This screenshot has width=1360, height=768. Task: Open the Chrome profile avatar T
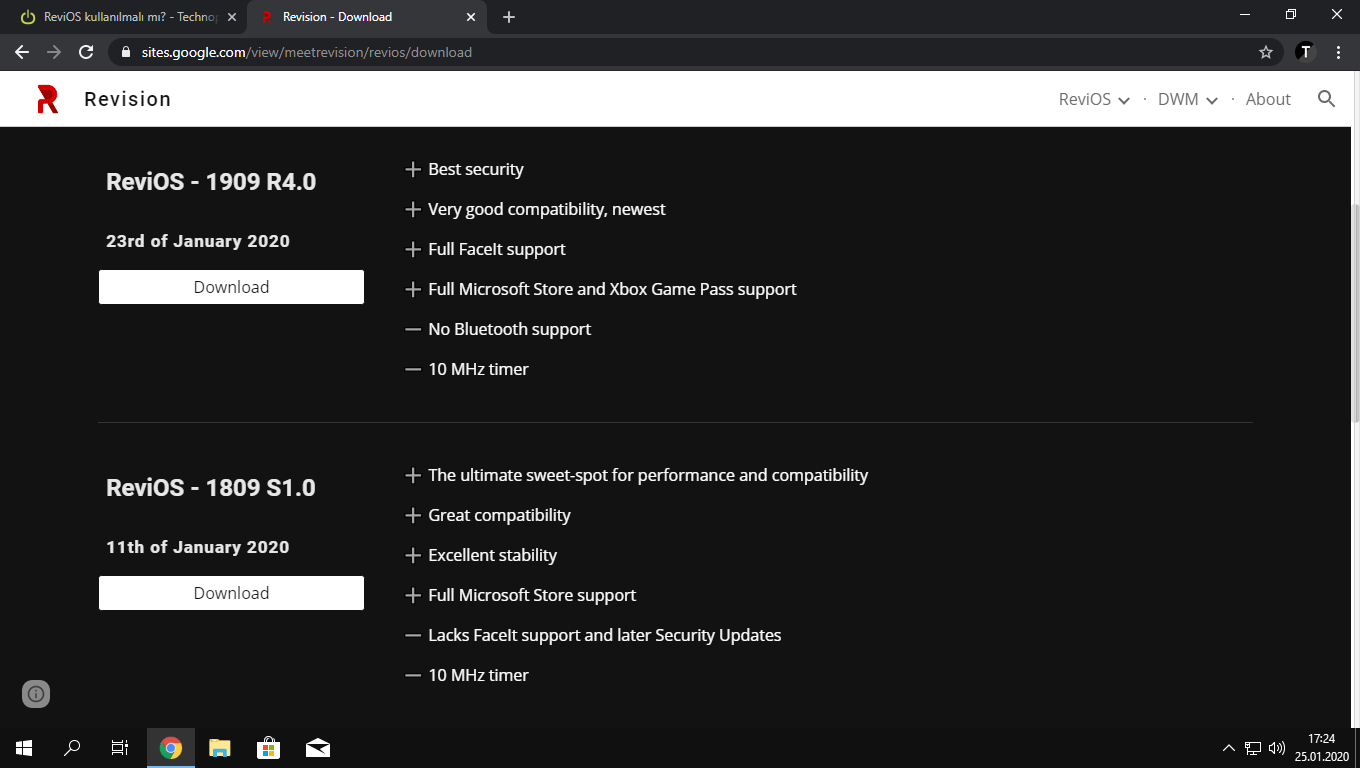[x=1305, y=52]
